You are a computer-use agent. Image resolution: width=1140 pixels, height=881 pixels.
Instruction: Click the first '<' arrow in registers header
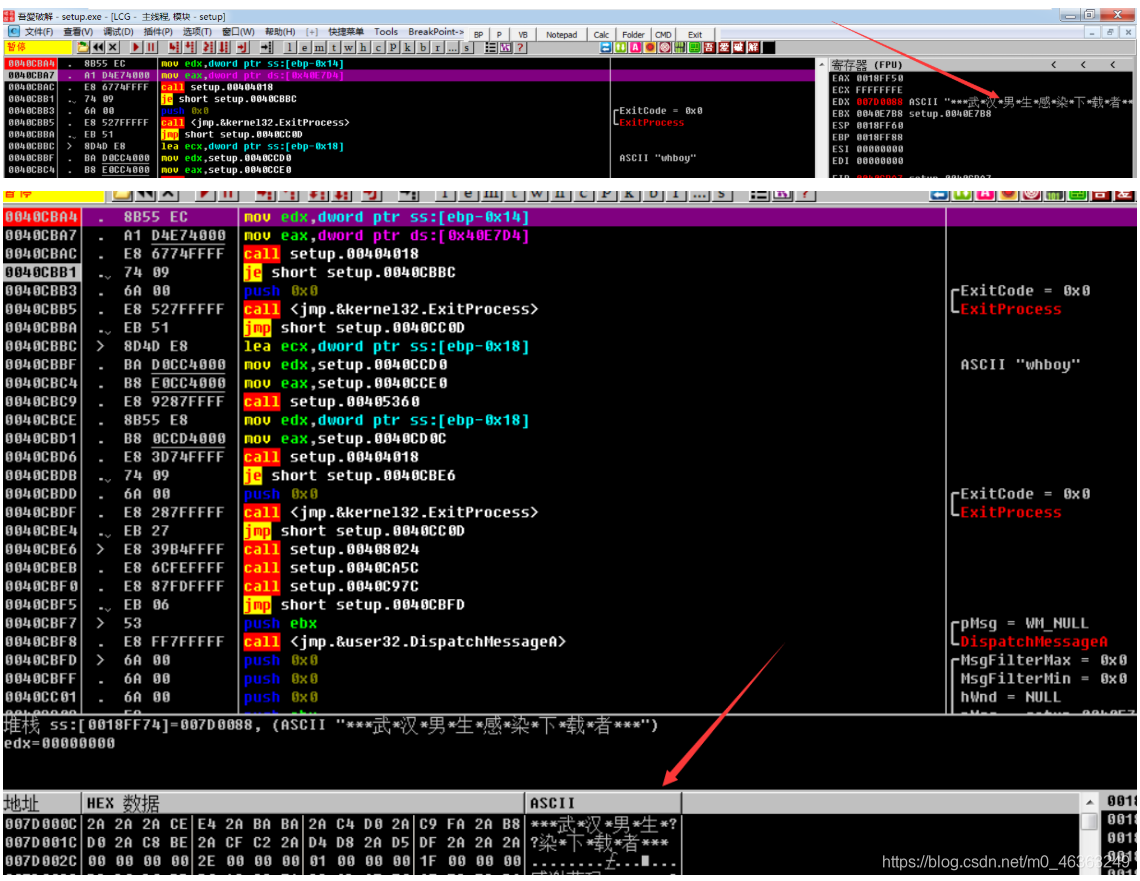click(1053, 65)
